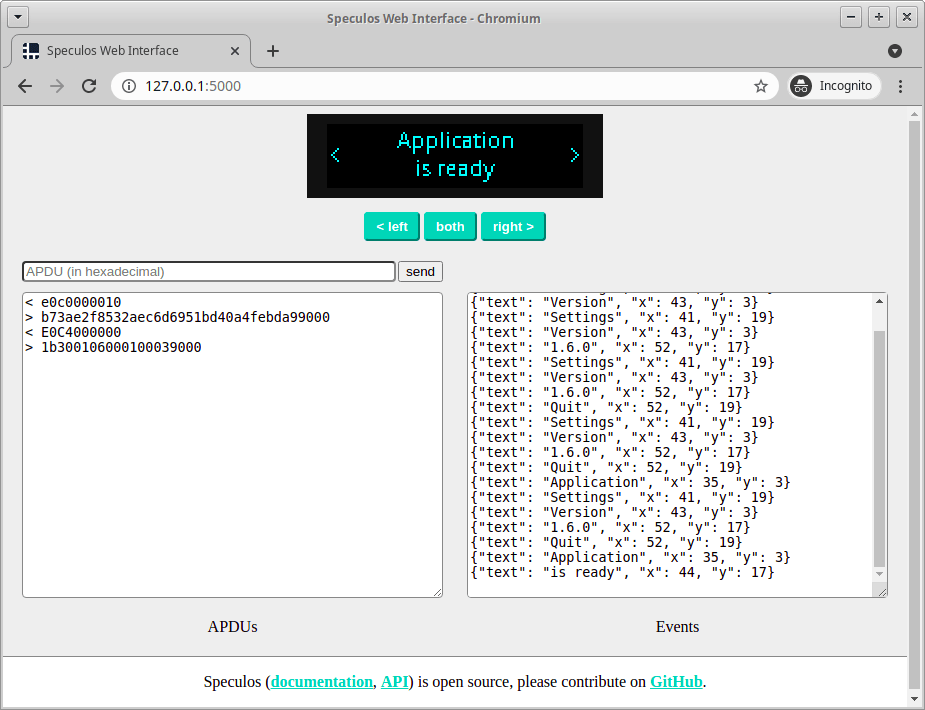Open the tab search chevron near the tab strip
This screenshot has height=710, width=925.
(x=893, y=50)
